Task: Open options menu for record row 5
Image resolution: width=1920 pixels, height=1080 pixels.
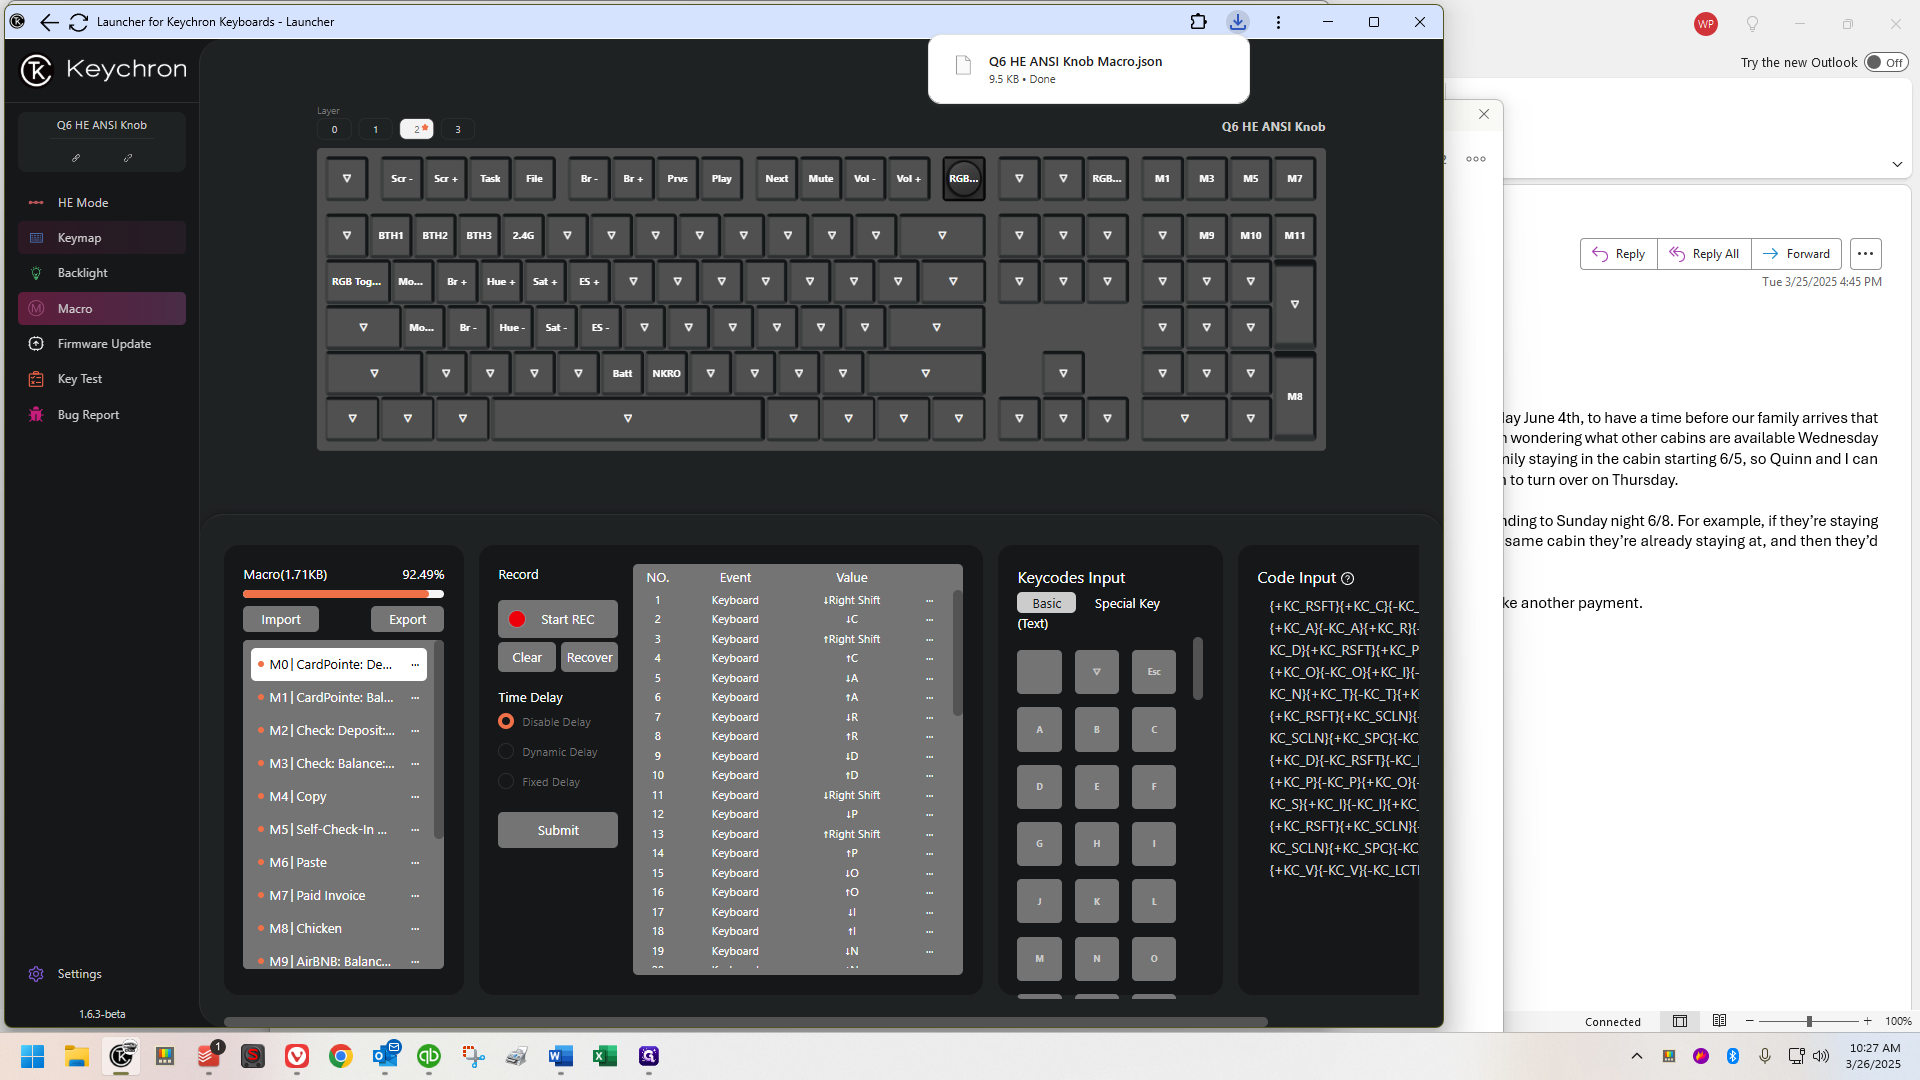Action: 929,679
